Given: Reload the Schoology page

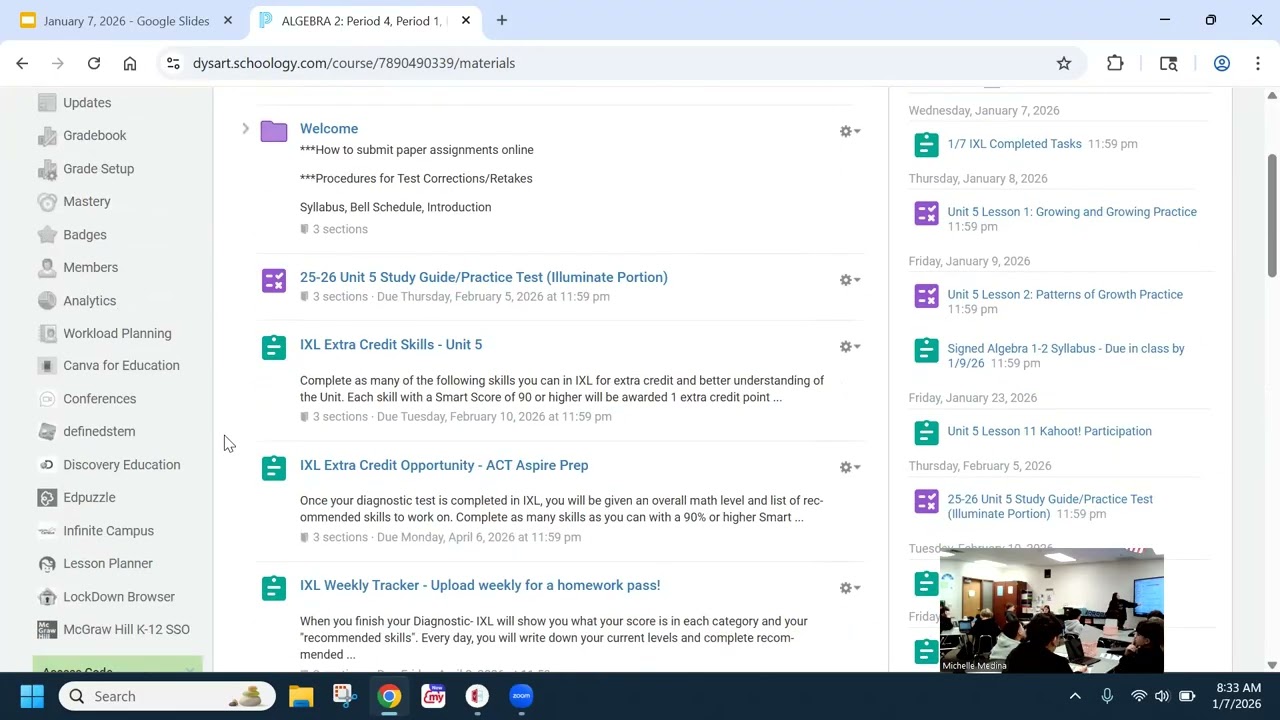Looking at the screenshot, I should click(94, 63).
